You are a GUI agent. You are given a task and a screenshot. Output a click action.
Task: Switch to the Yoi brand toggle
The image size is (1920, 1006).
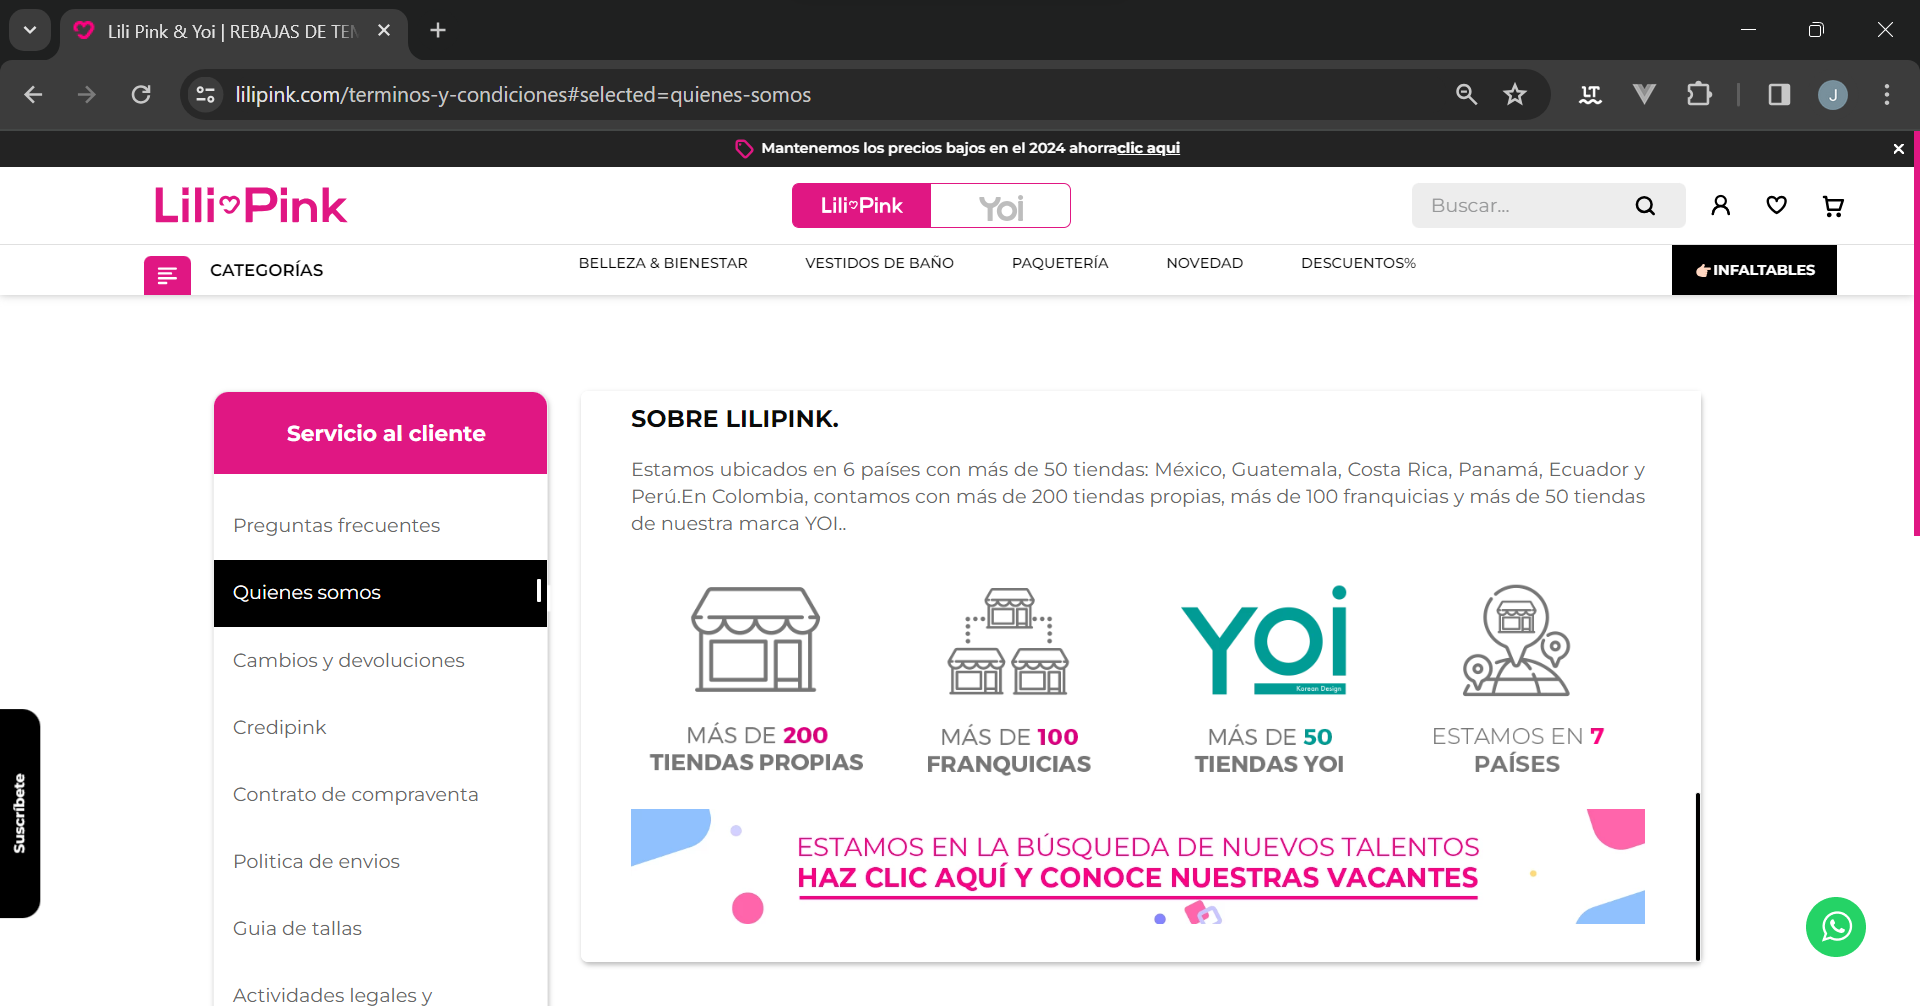pos(1001,205)
